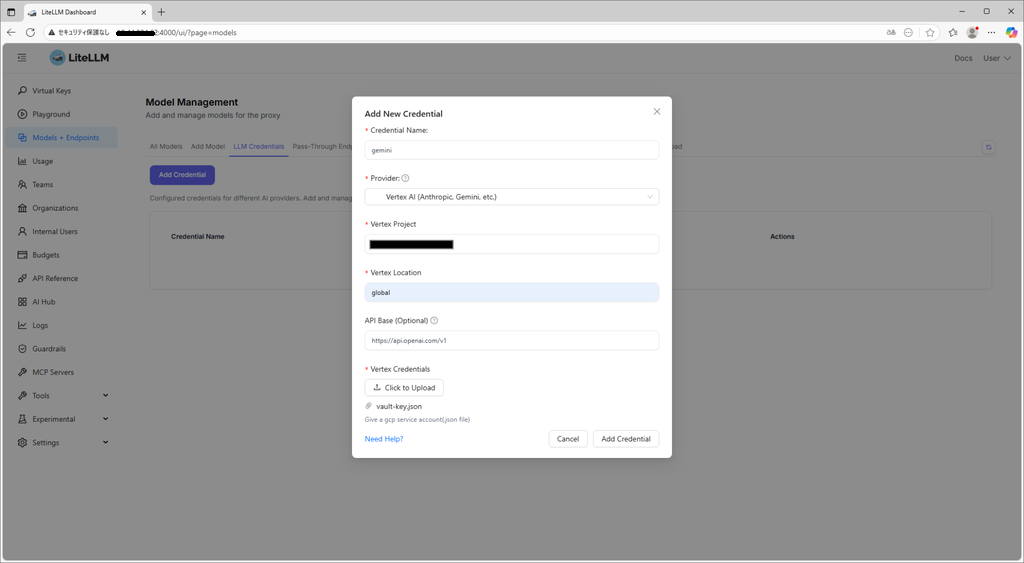Click the Cancel button in dialog
The image size is (1024, 563).
[568, 439]
